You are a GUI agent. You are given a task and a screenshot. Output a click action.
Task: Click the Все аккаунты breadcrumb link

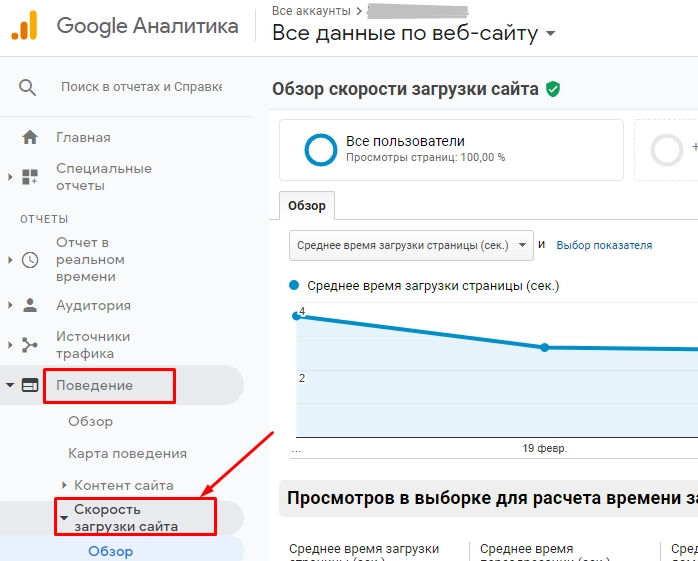point(311,11)
